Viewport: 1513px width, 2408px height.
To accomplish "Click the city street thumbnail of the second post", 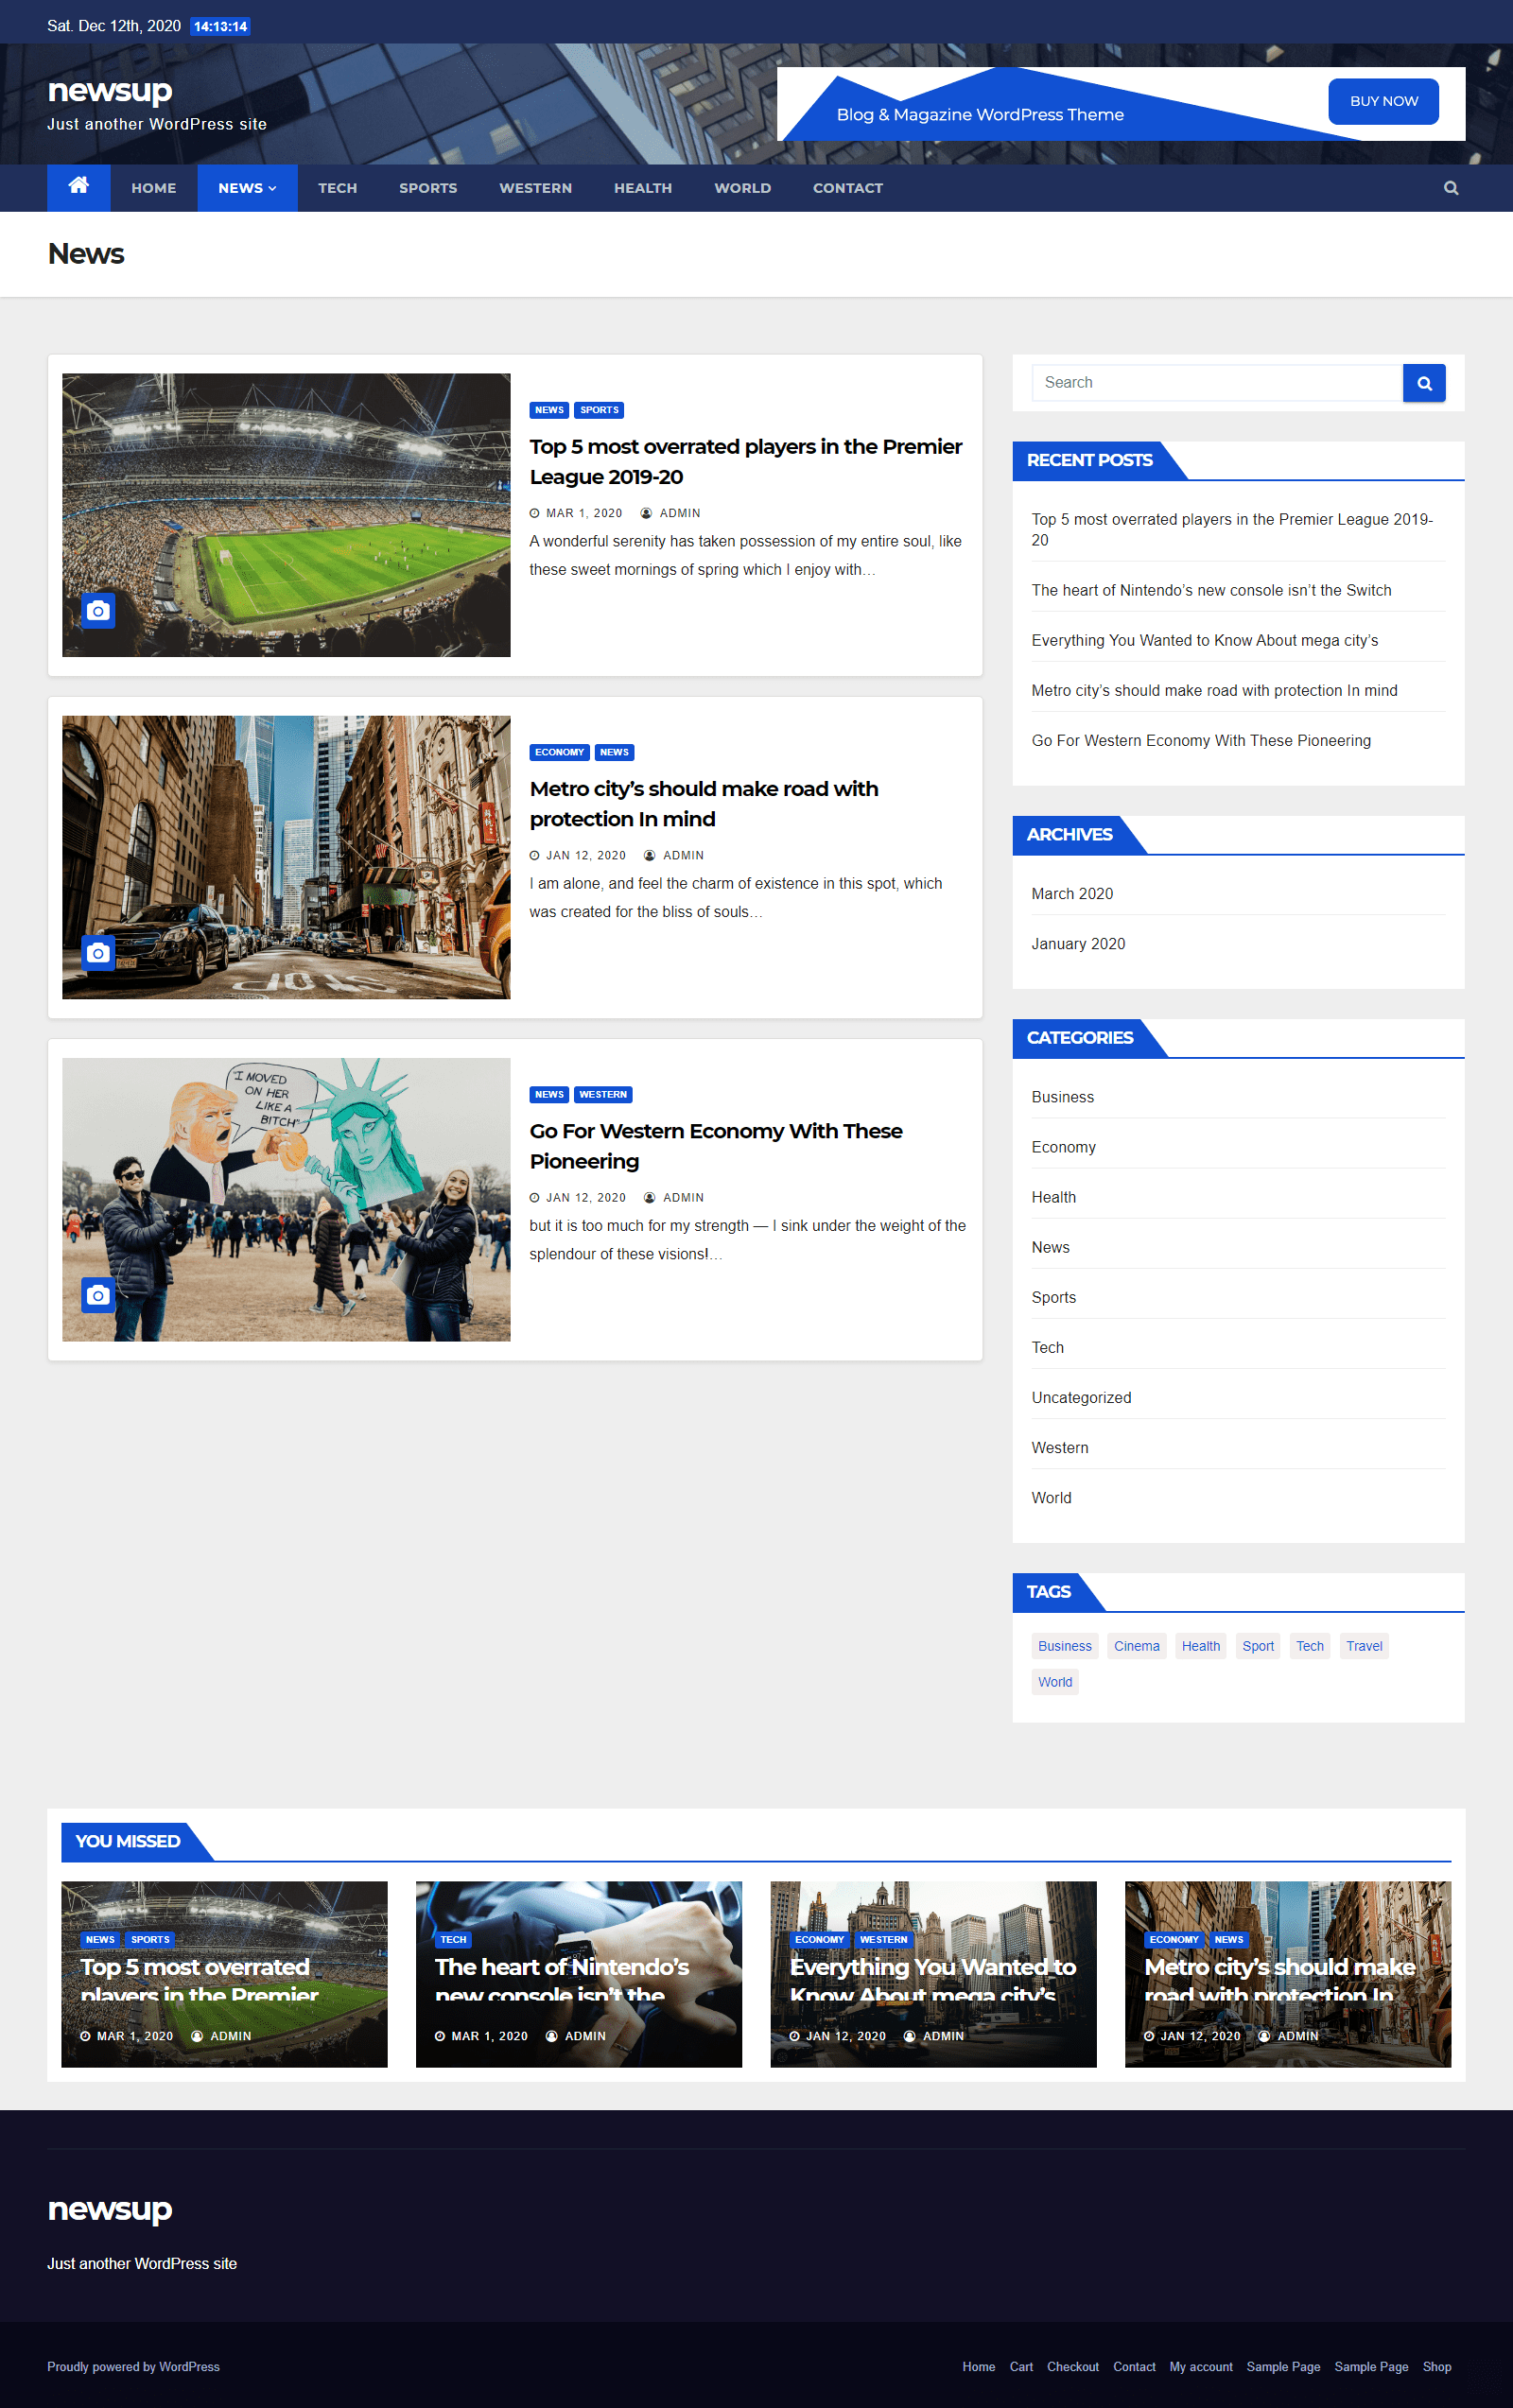I will click(286, 857).
